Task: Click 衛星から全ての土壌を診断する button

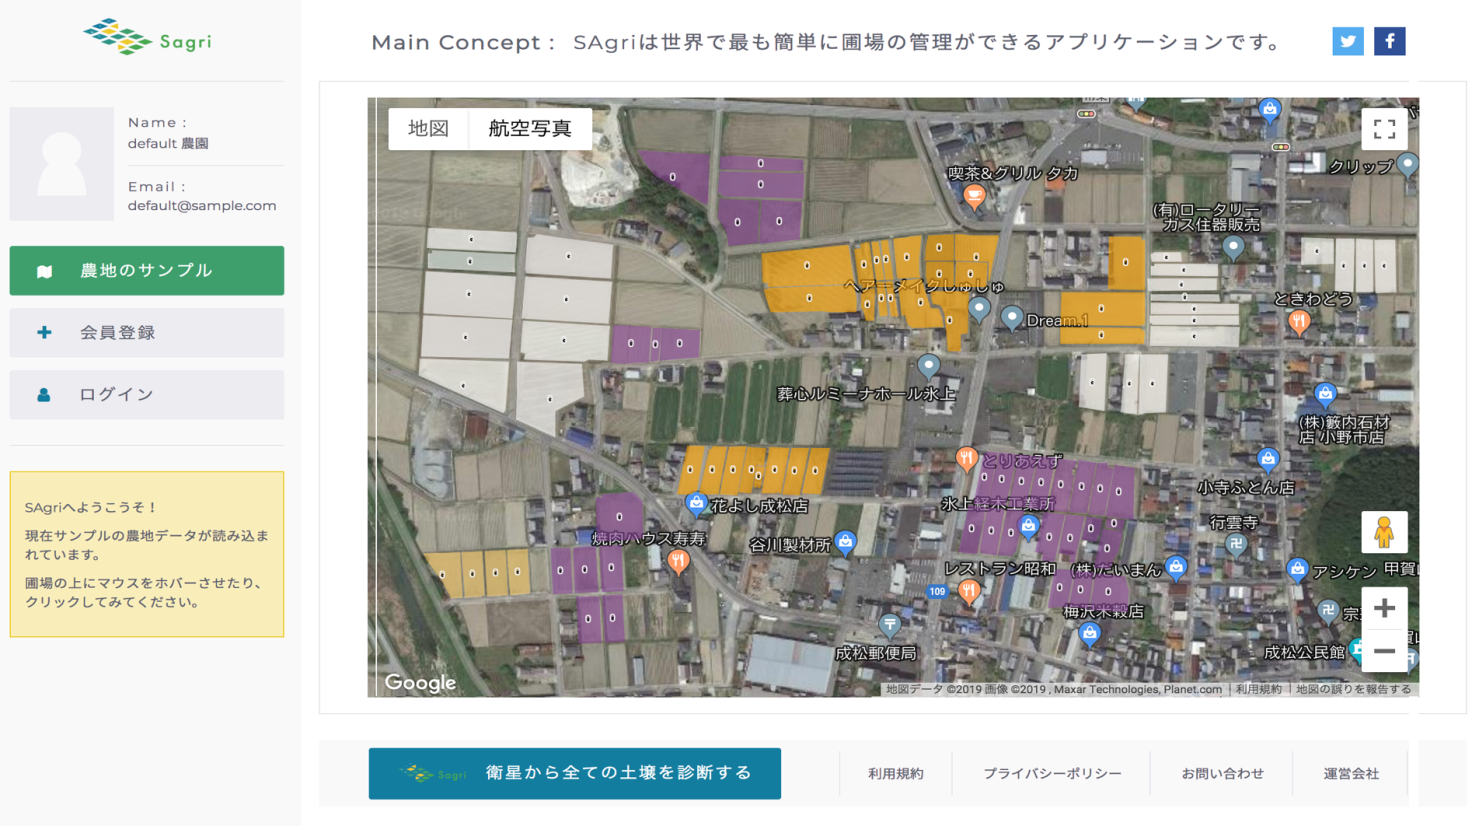Action: (x=574, y=773)
